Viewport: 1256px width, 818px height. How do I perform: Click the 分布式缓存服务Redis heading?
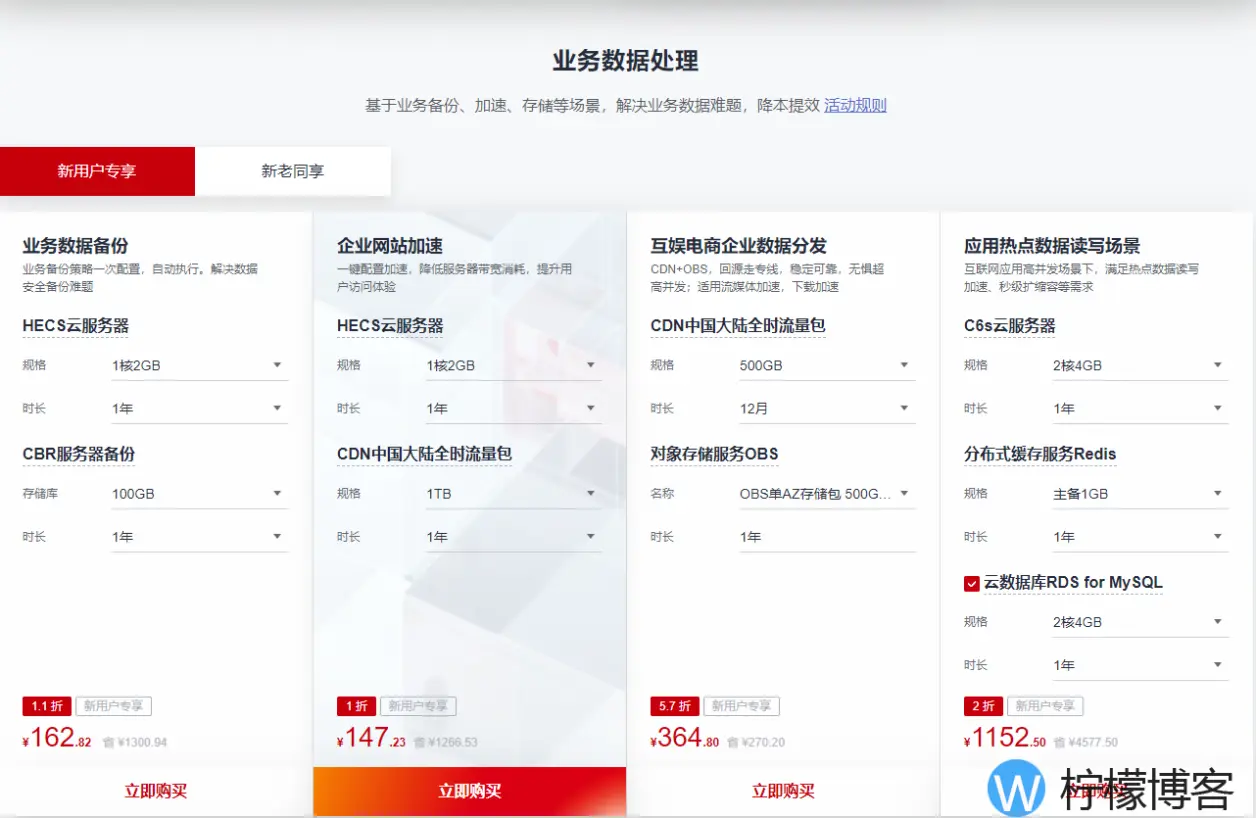point(1040,454)
